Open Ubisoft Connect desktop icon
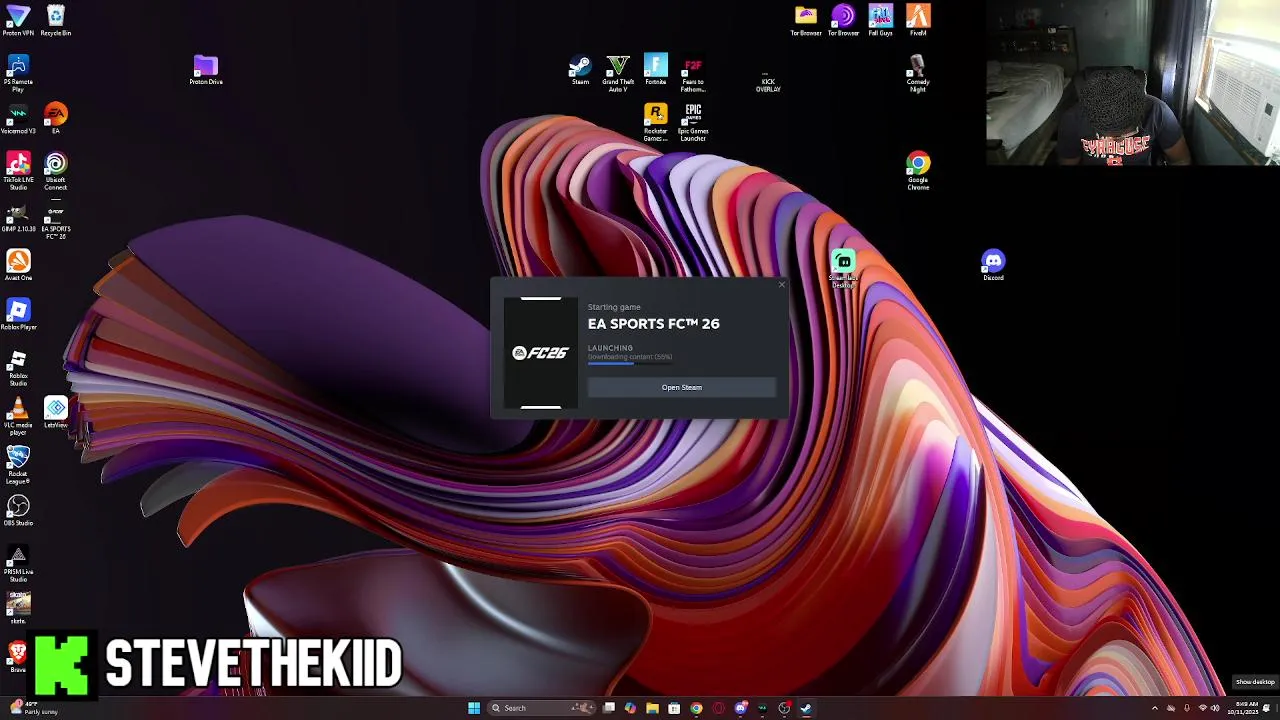 (55, 170)
